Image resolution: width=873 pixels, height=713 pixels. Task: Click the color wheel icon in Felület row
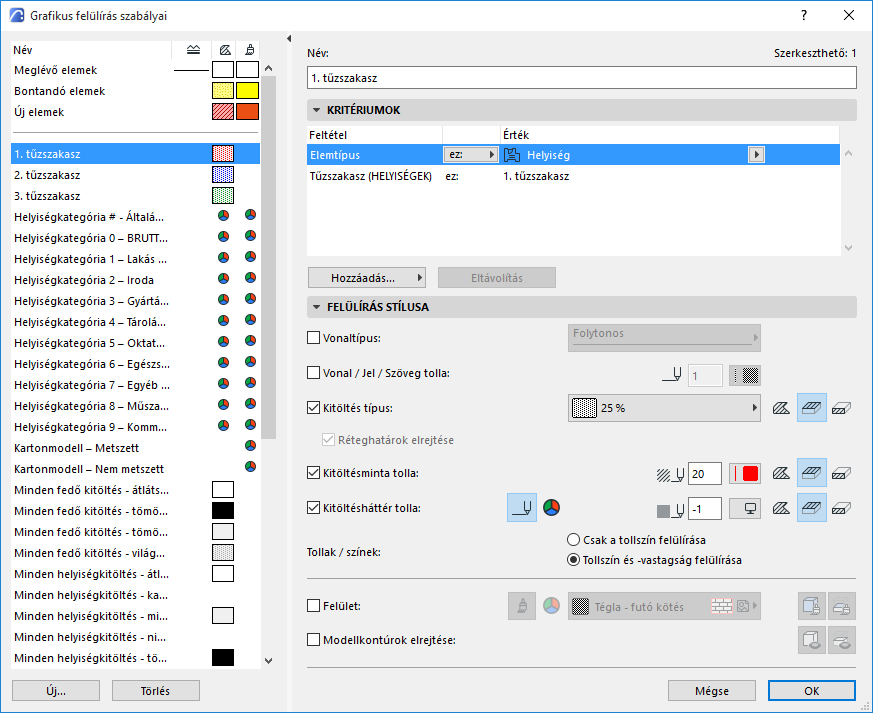(x=551, y=606)
